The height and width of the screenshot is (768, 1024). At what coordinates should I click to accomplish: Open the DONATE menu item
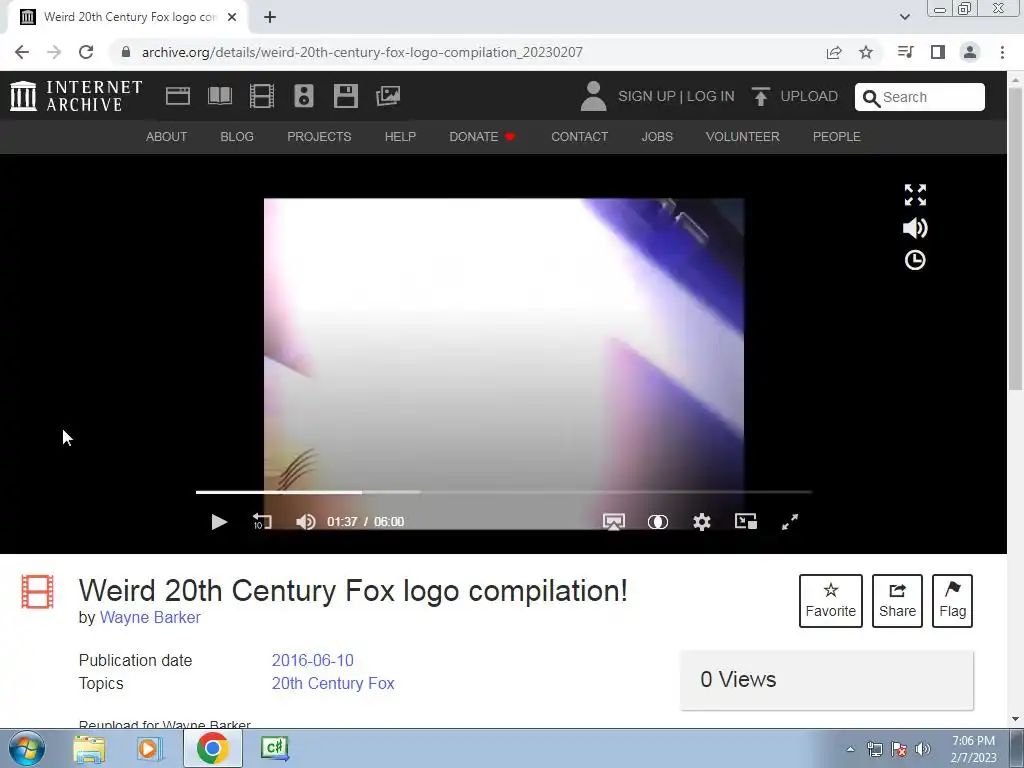[x=482, y=136]
